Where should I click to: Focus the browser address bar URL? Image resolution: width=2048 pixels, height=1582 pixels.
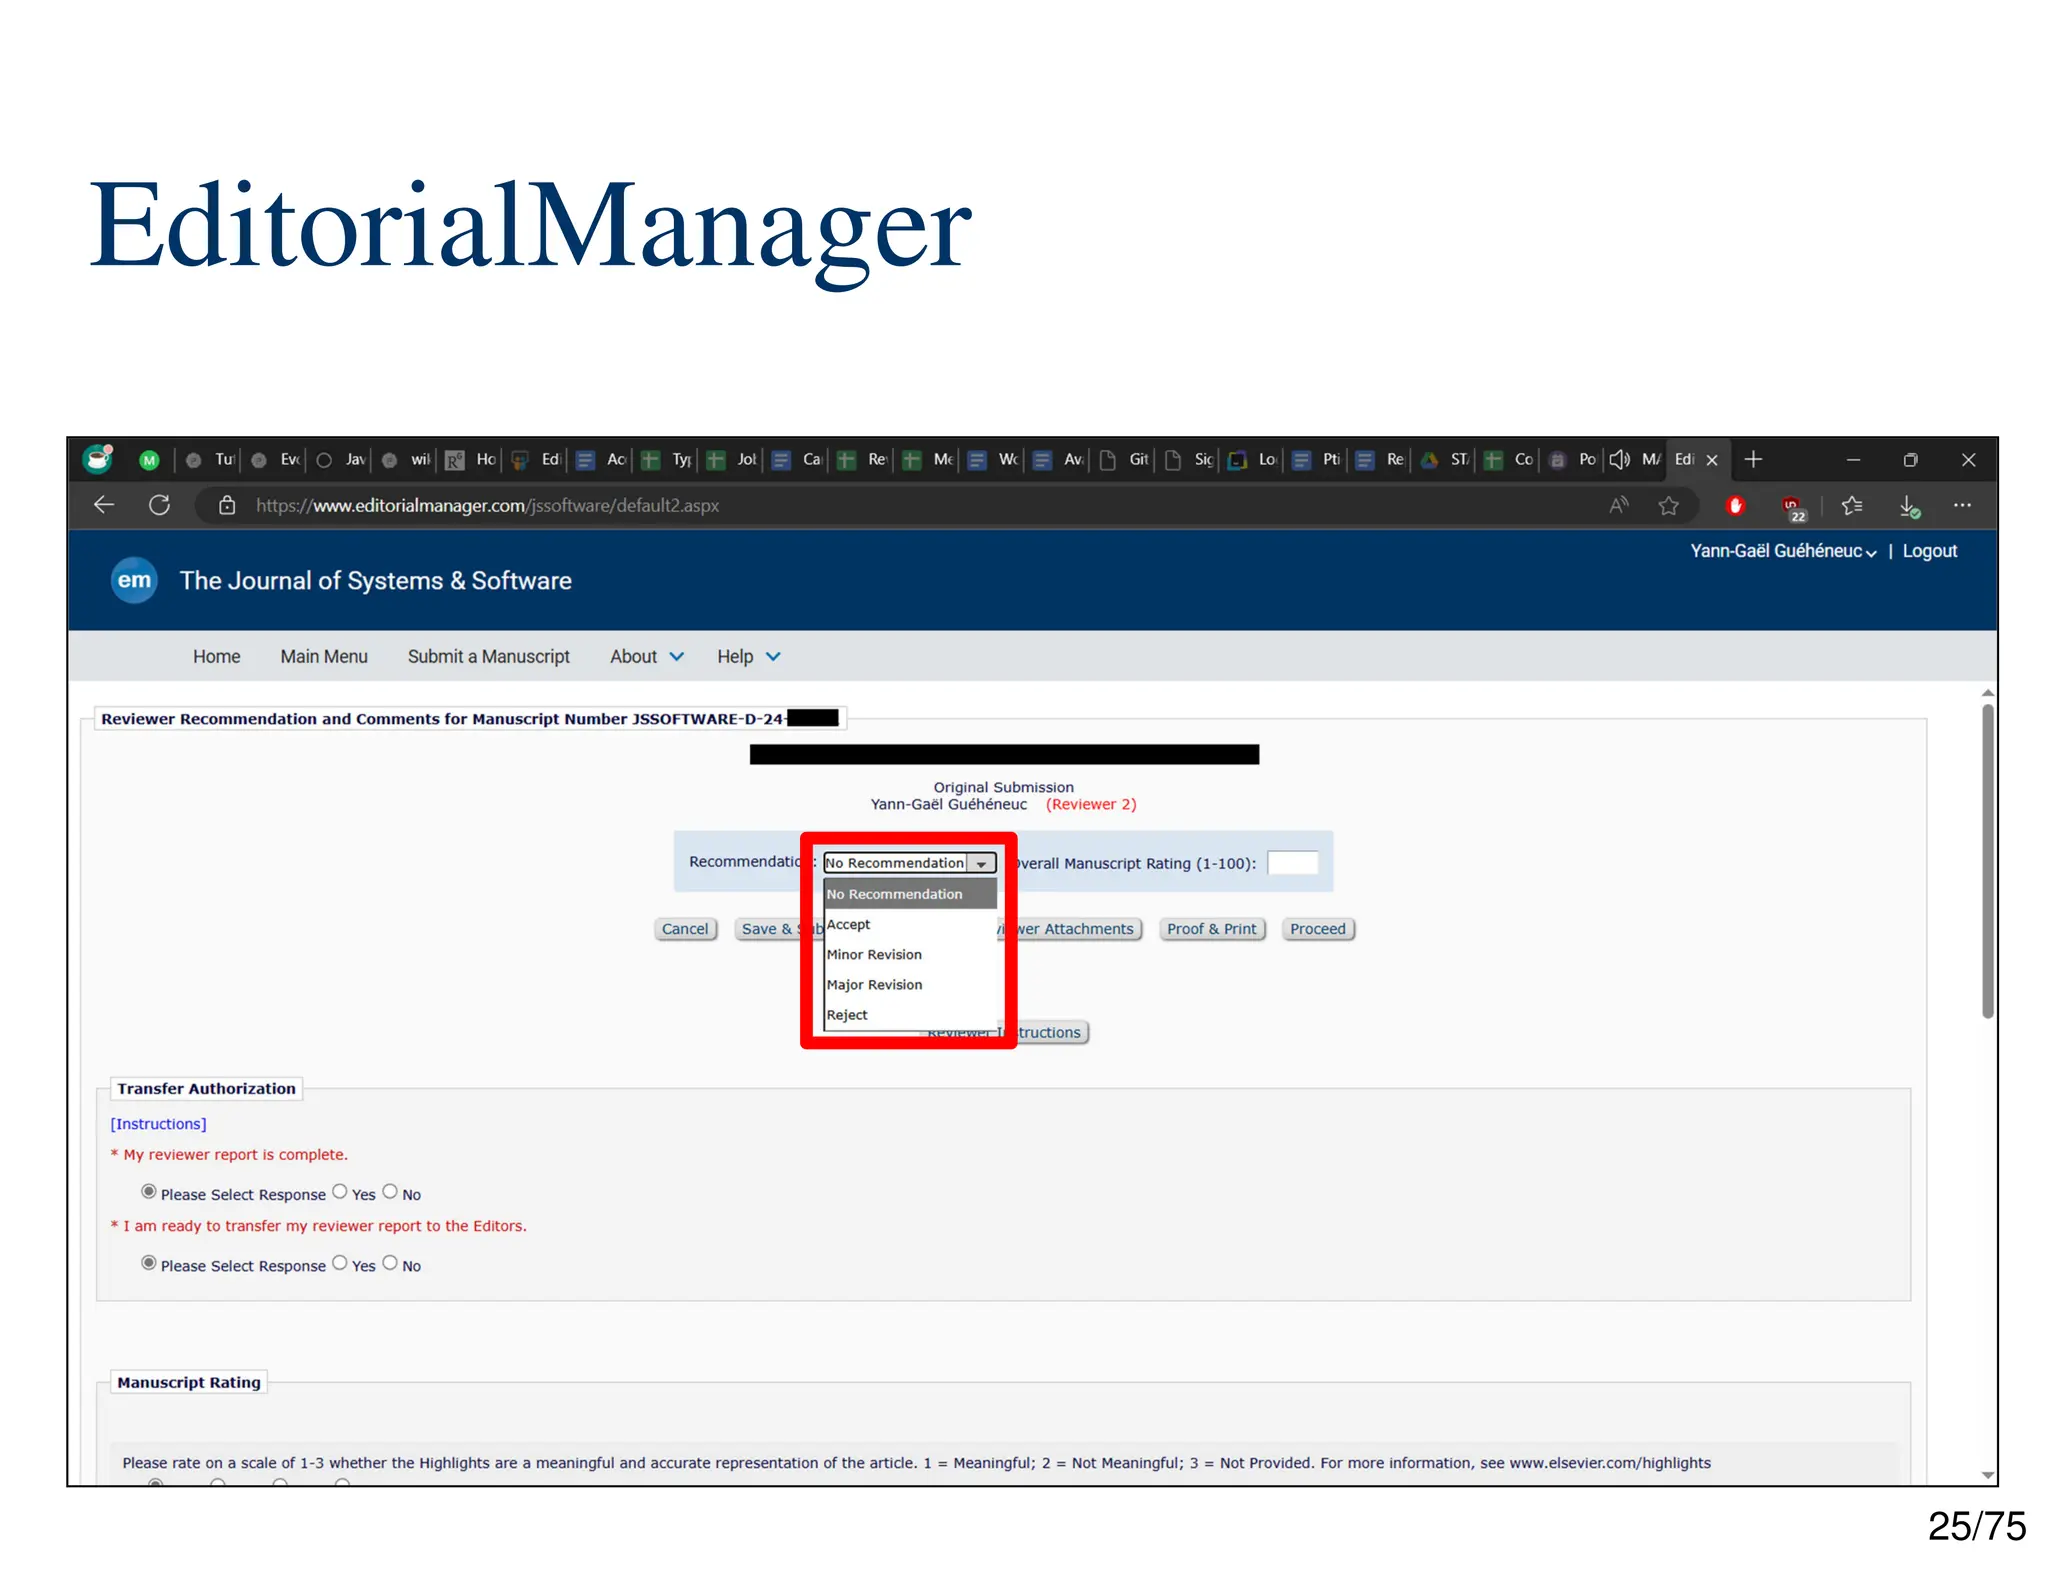[487, 505]
